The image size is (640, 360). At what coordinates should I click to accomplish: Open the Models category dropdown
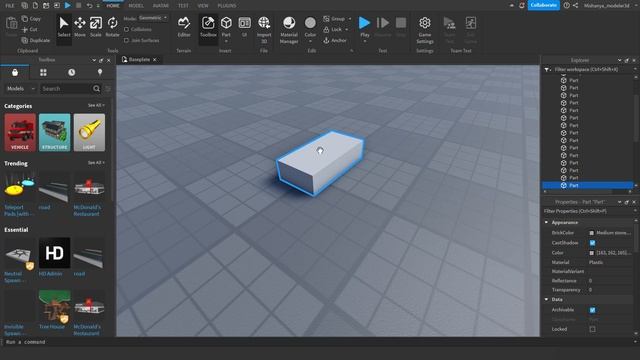[20, 89]
